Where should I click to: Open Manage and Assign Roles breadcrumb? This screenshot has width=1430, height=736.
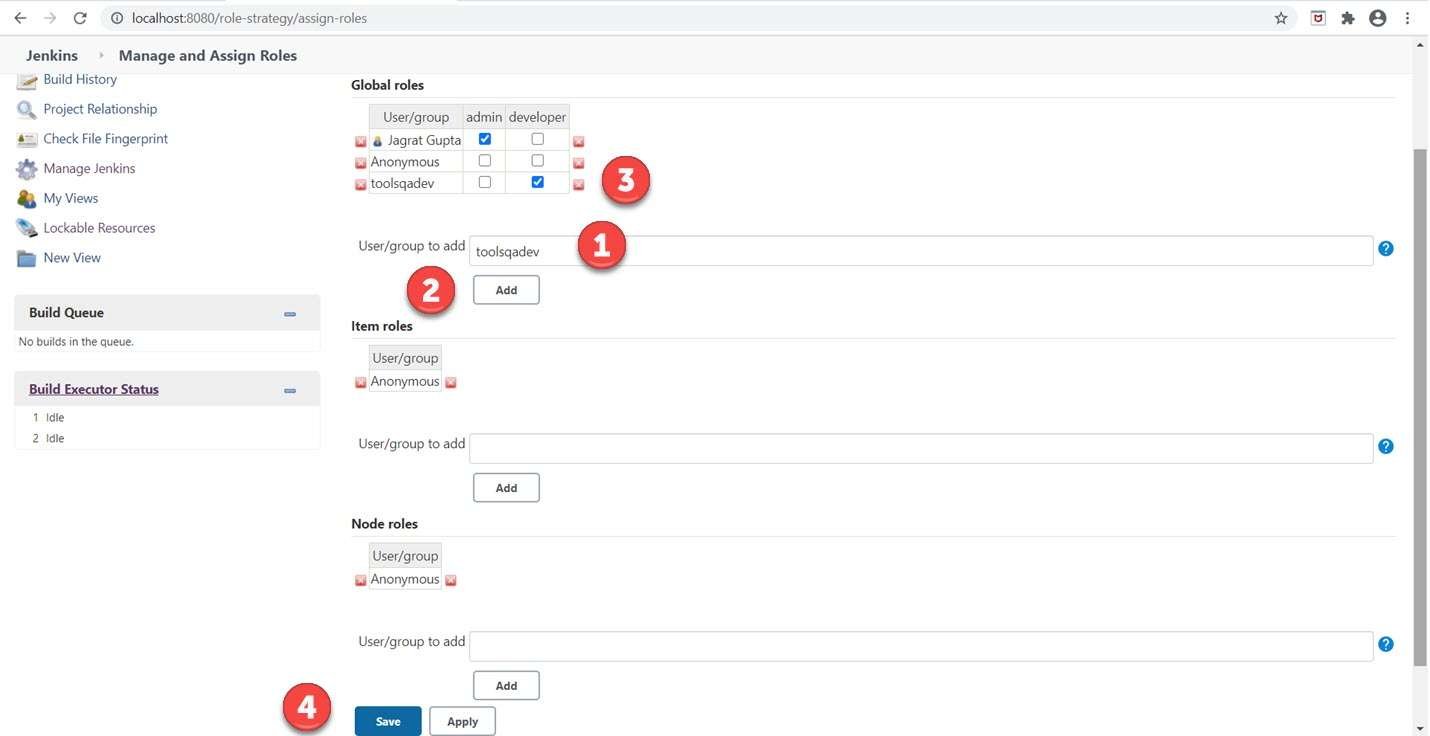tap(208, 56)
